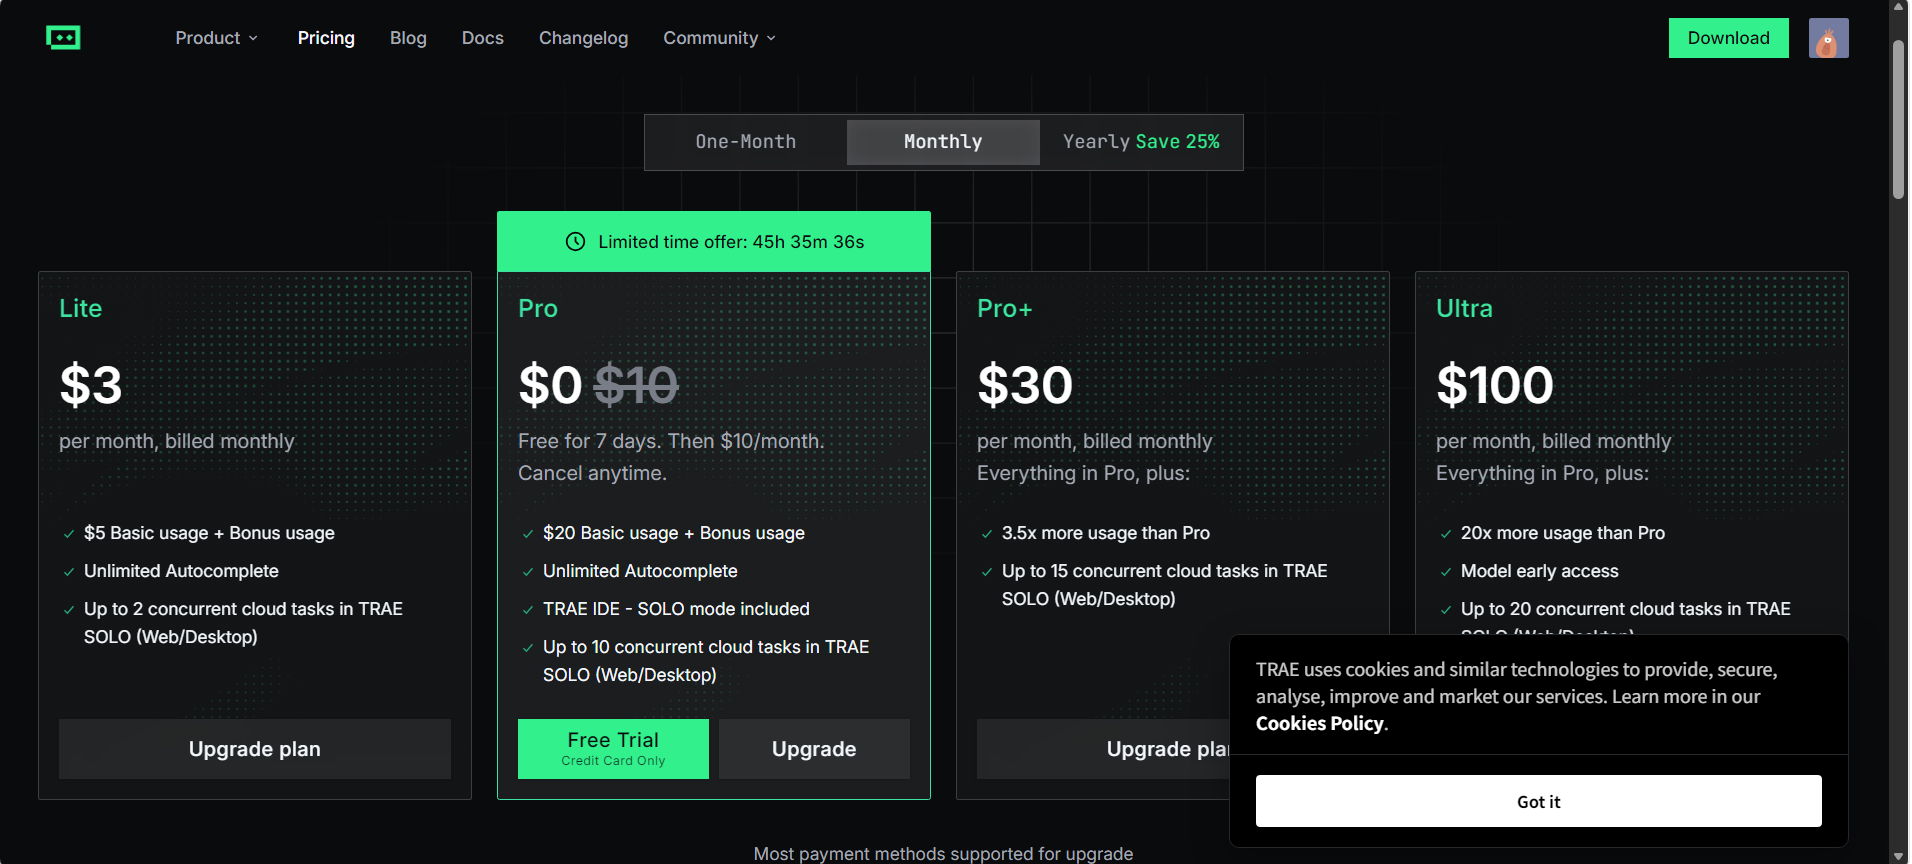Choose Yearly billing to save 25%
The height and width of the screenshot is (864, 1912).
(x=1141, y=142)
